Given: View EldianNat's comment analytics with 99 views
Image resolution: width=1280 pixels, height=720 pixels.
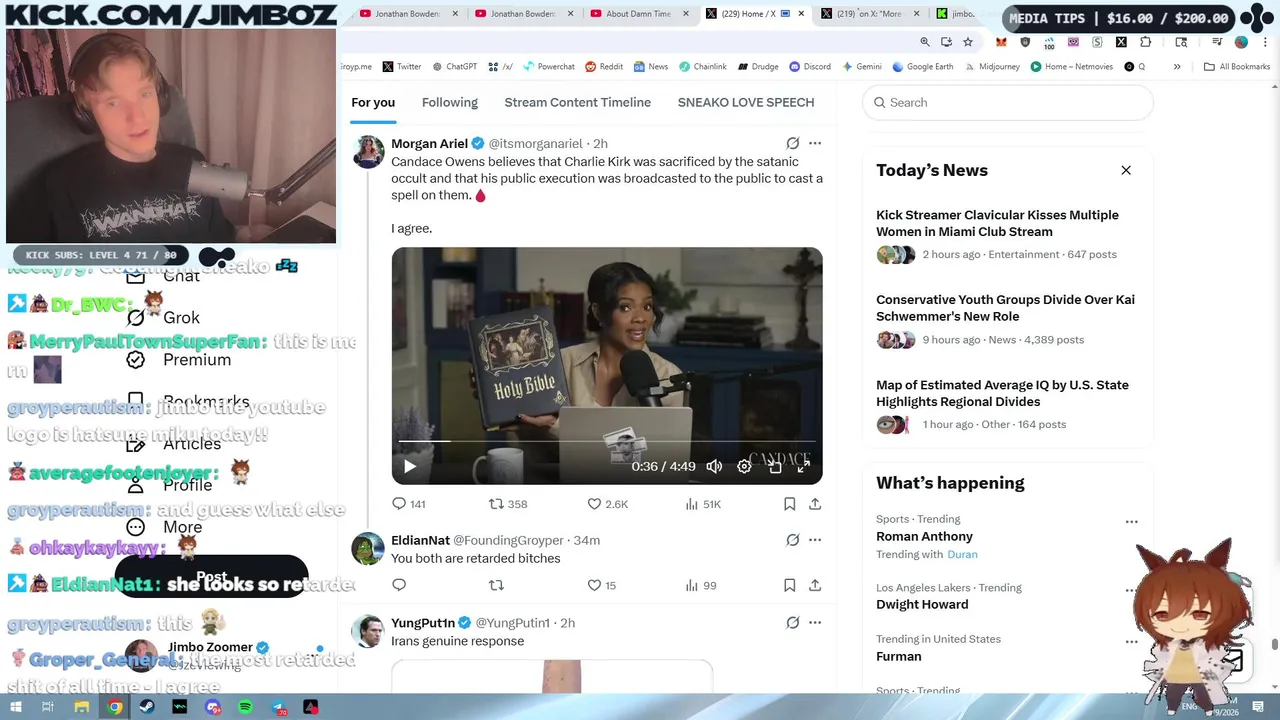Looking at the screenshot, I should 700,585.
